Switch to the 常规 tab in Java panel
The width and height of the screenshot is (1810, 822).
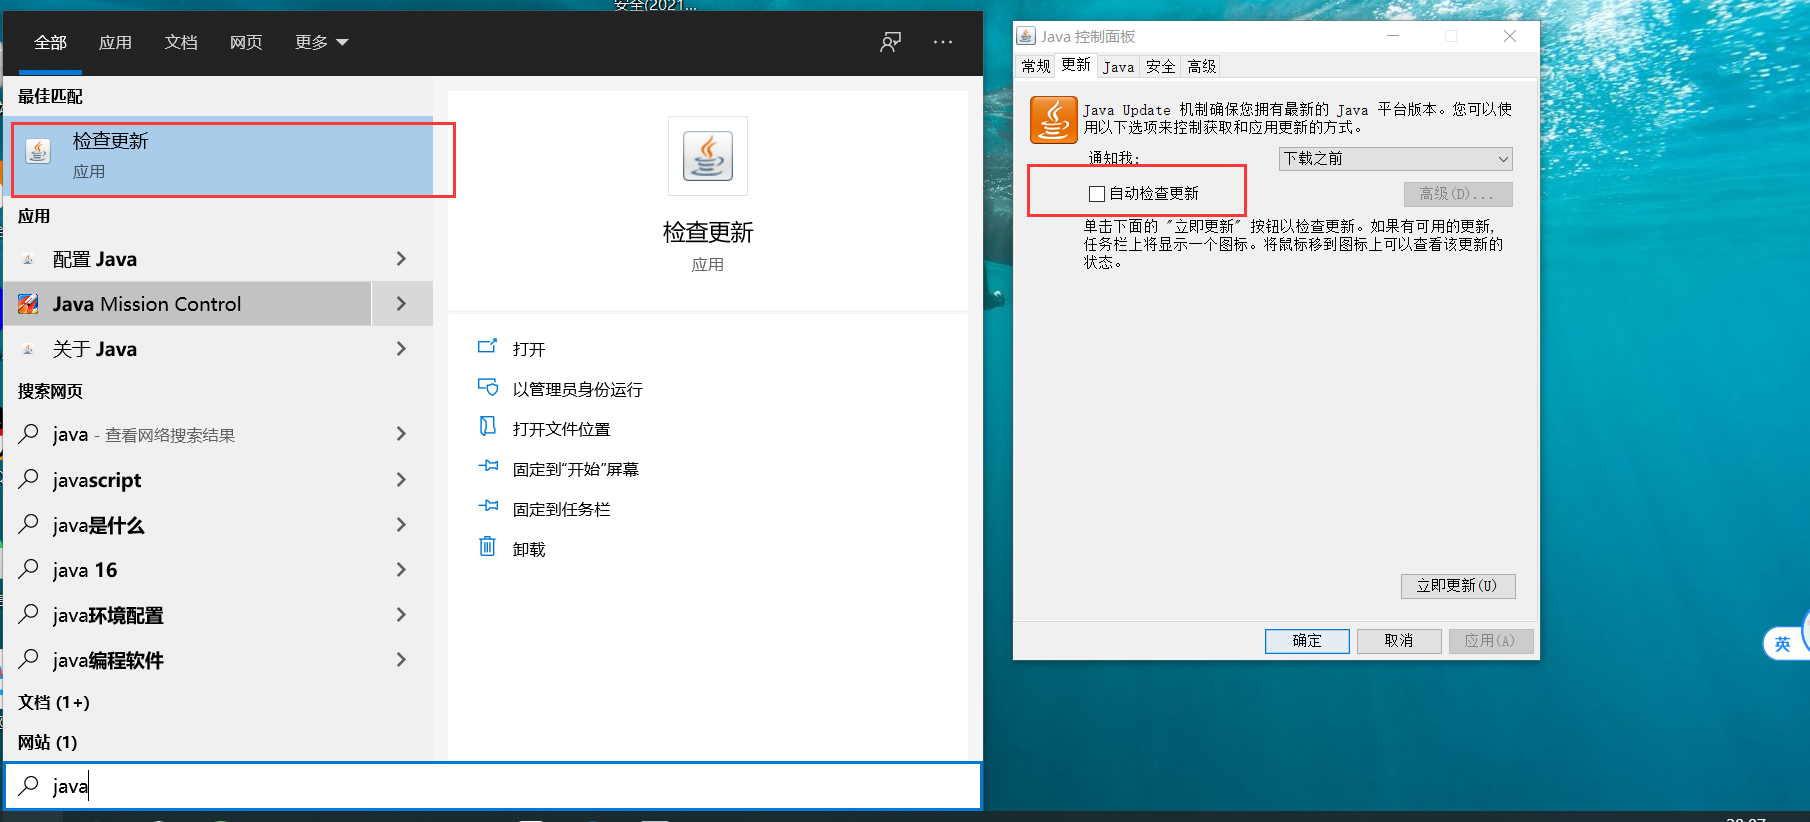(x=1036, y=67)
